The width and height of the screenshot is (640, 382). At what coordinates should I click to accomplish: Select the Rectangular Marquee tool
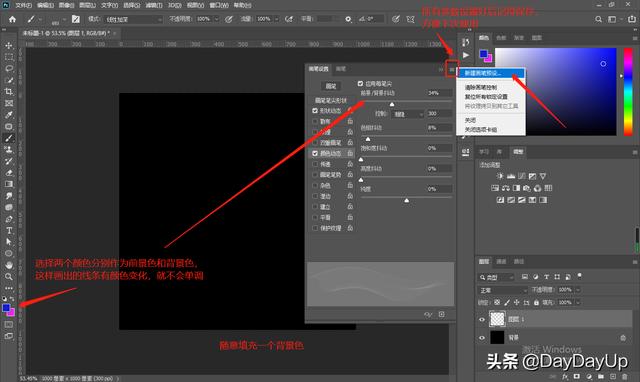point(9,57)
